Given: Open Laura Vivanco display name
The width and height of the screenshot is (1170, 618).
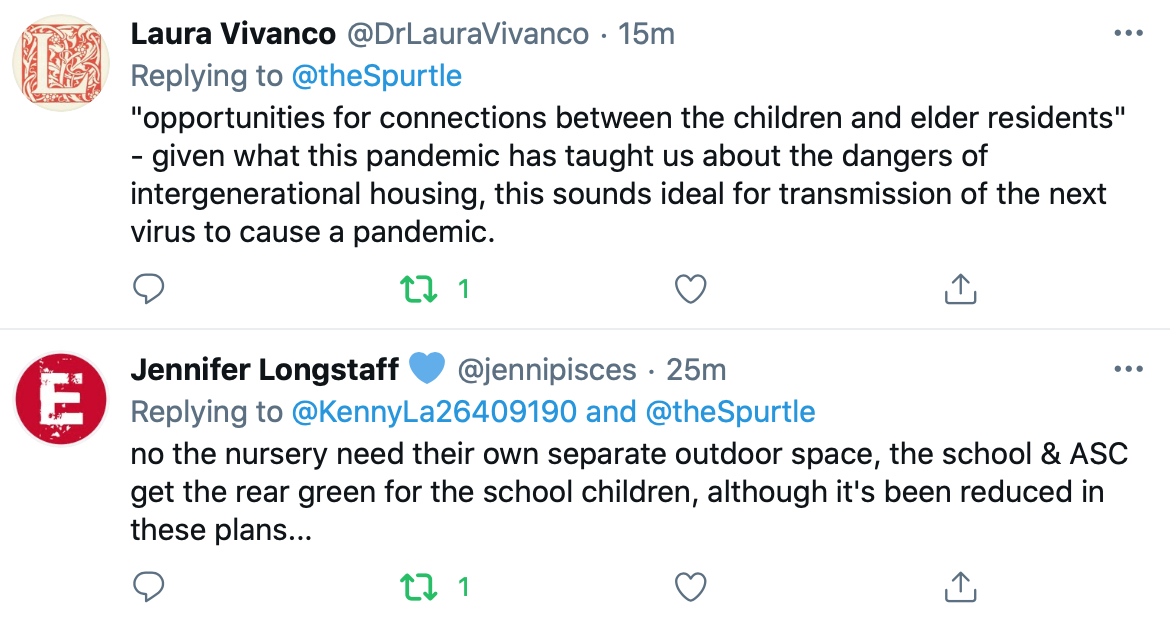Looking at the screenshot, I should [234, 34].
